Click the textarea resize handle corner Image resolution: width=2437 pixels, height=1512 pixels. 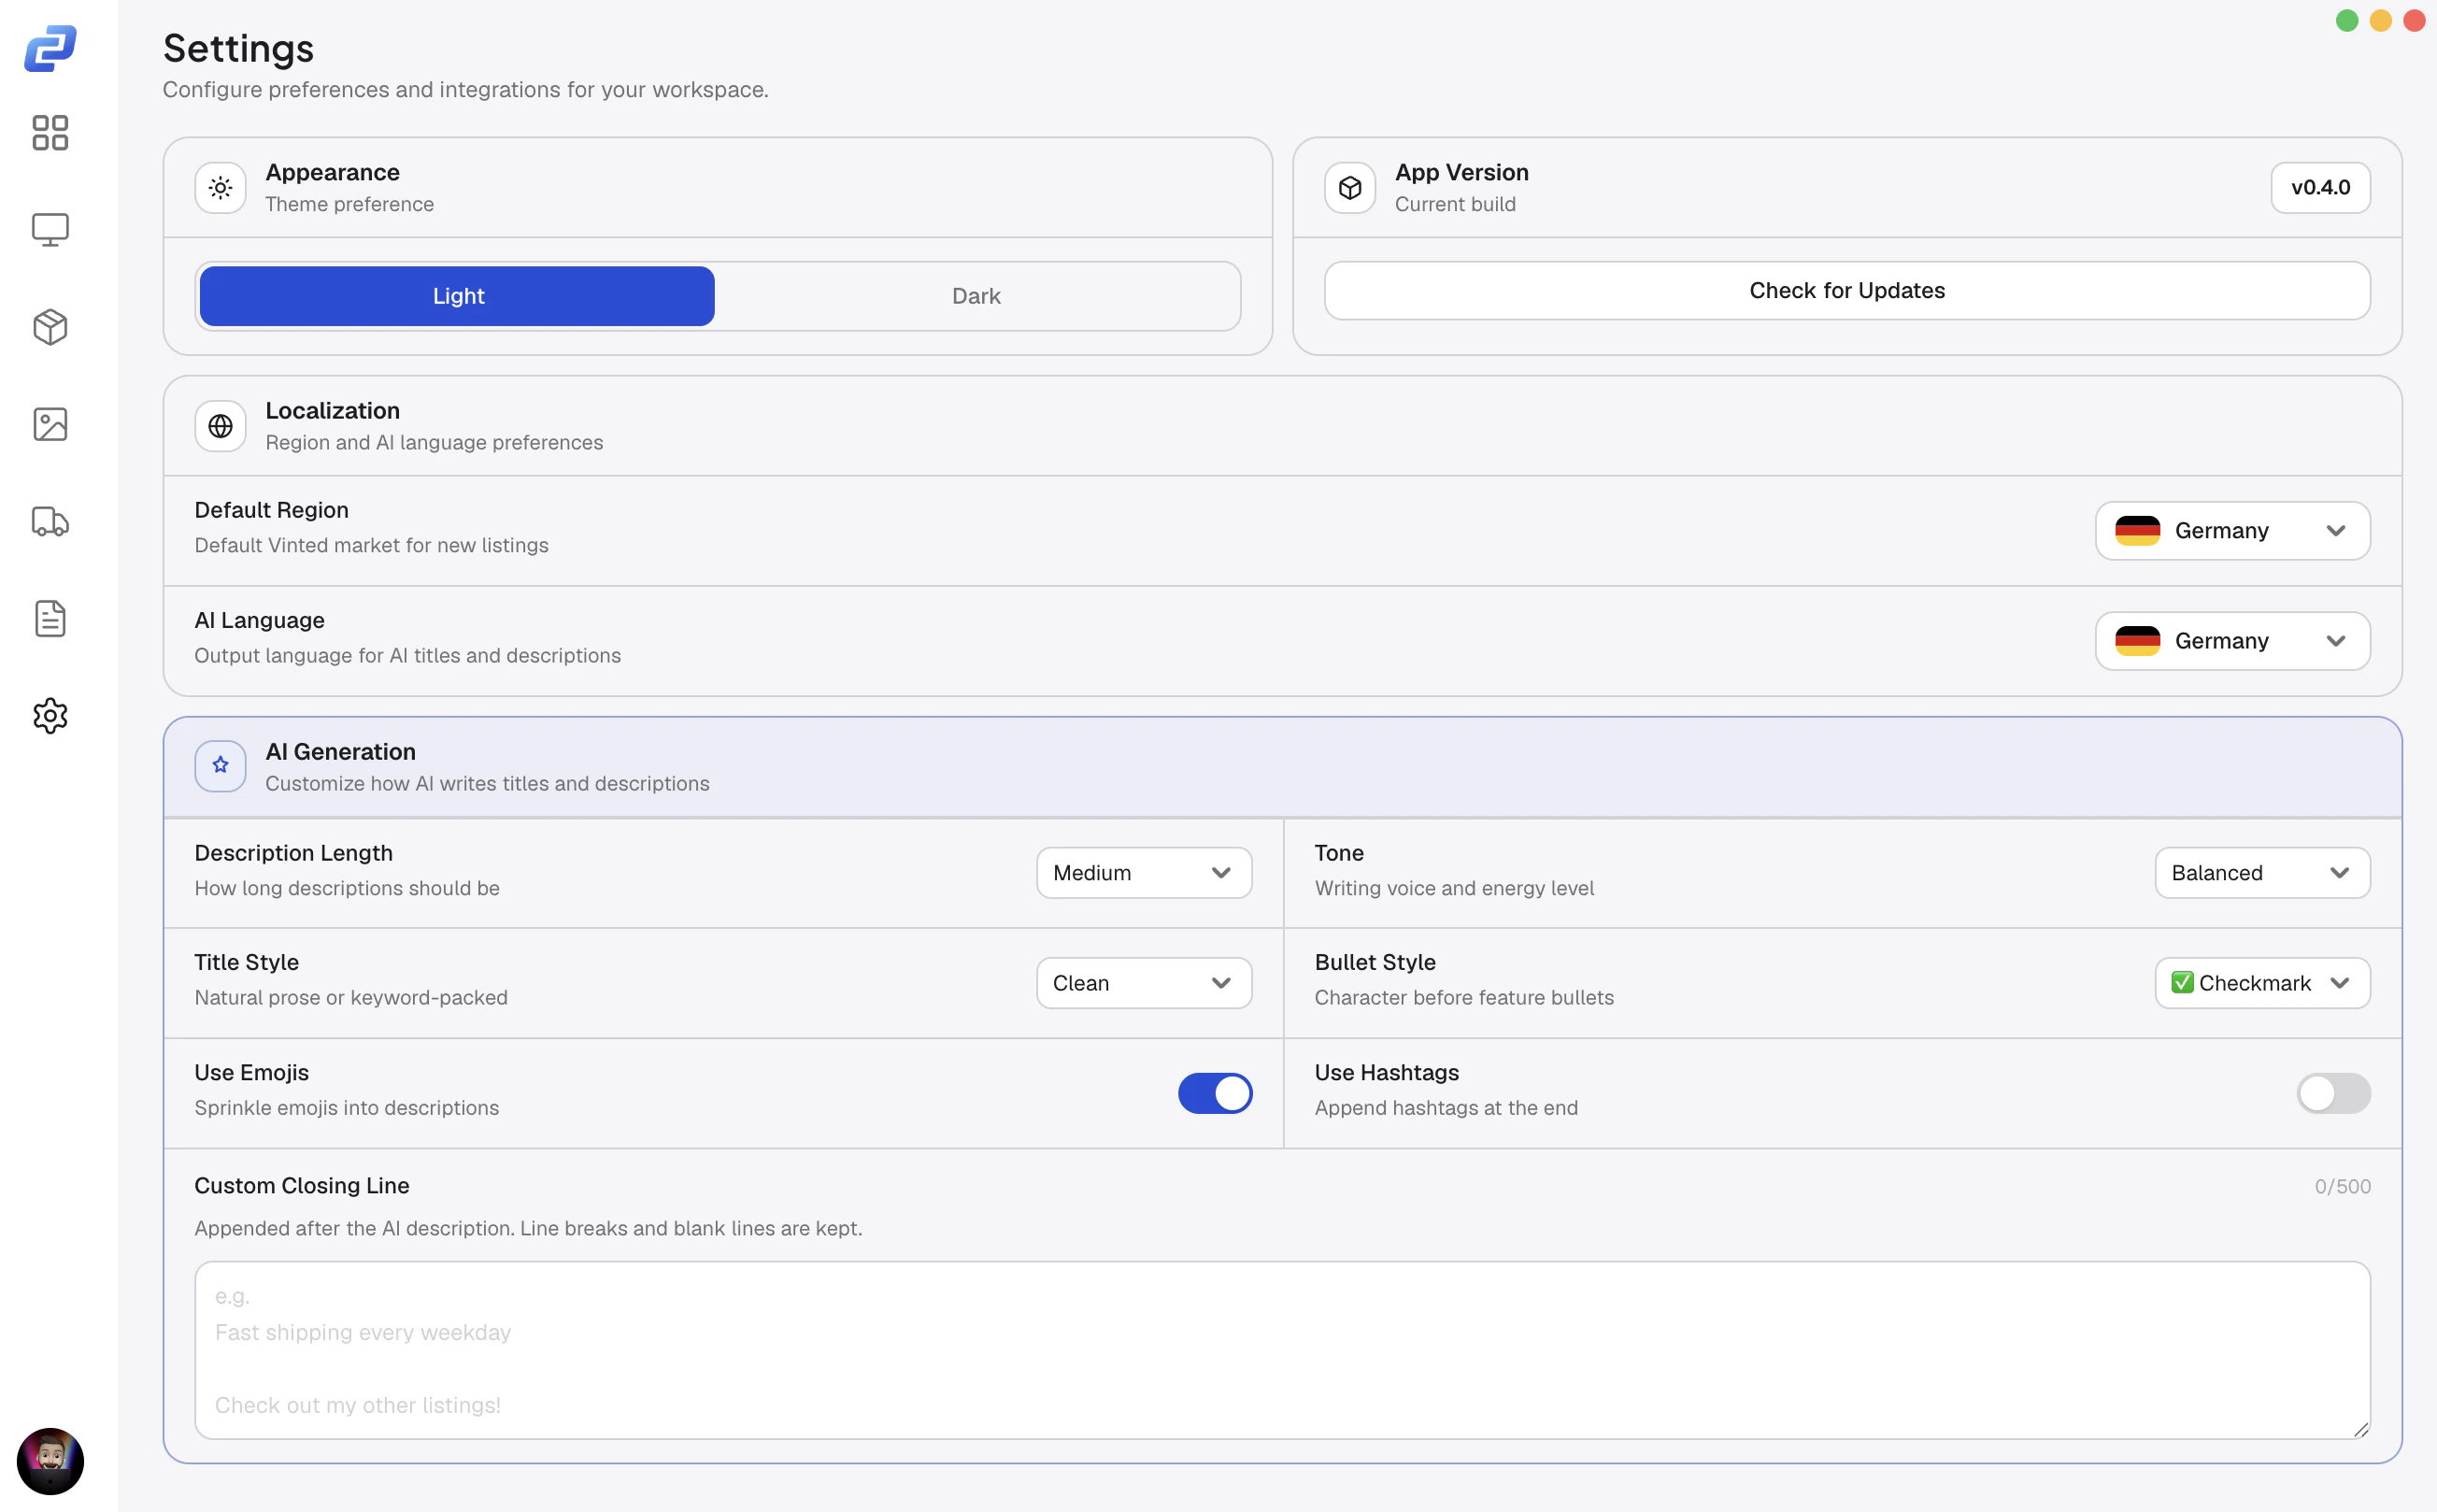[2361, 1430]
